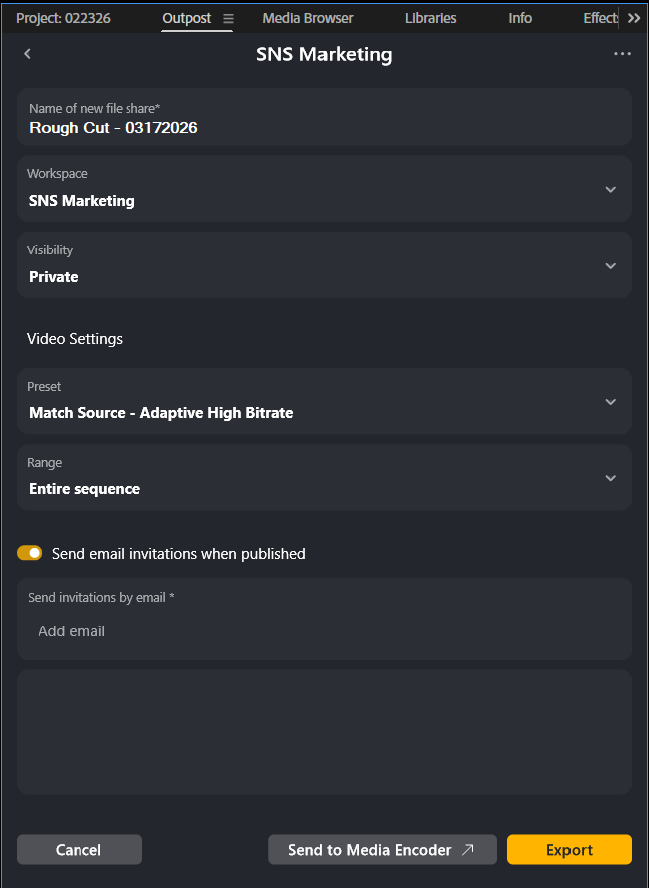
Task: Expand the Preset dropdown
Action: (x=610, y=401)
